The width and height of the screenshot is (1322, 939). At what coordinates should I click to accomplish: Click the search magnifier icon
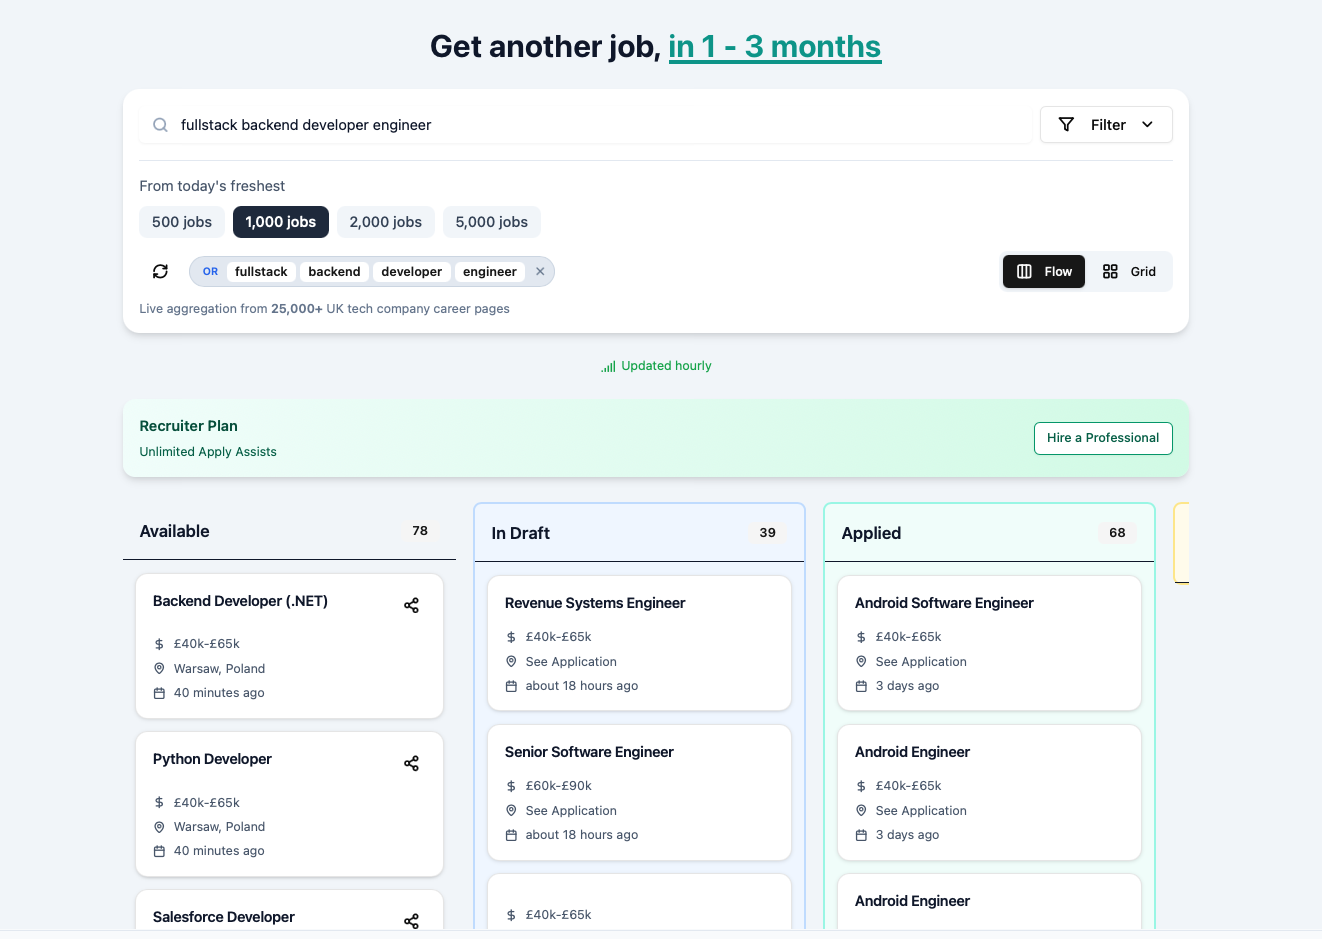160,125
